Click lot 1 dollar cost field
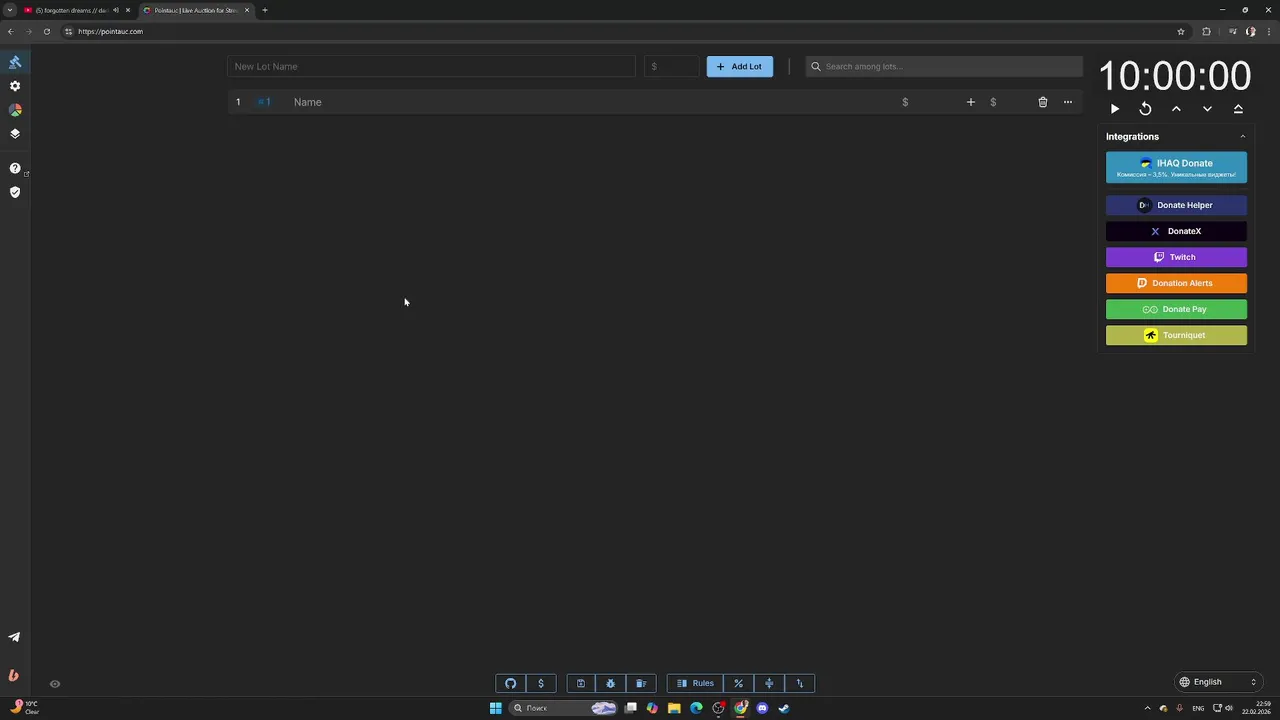 pos(927,102)
